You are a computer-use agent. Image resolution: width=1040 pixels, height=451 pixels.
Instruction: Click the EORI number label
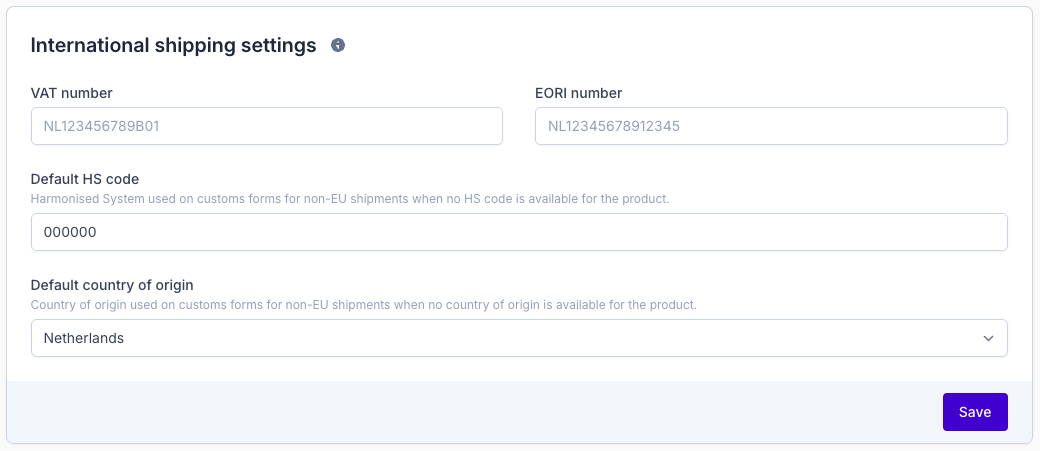579,93
